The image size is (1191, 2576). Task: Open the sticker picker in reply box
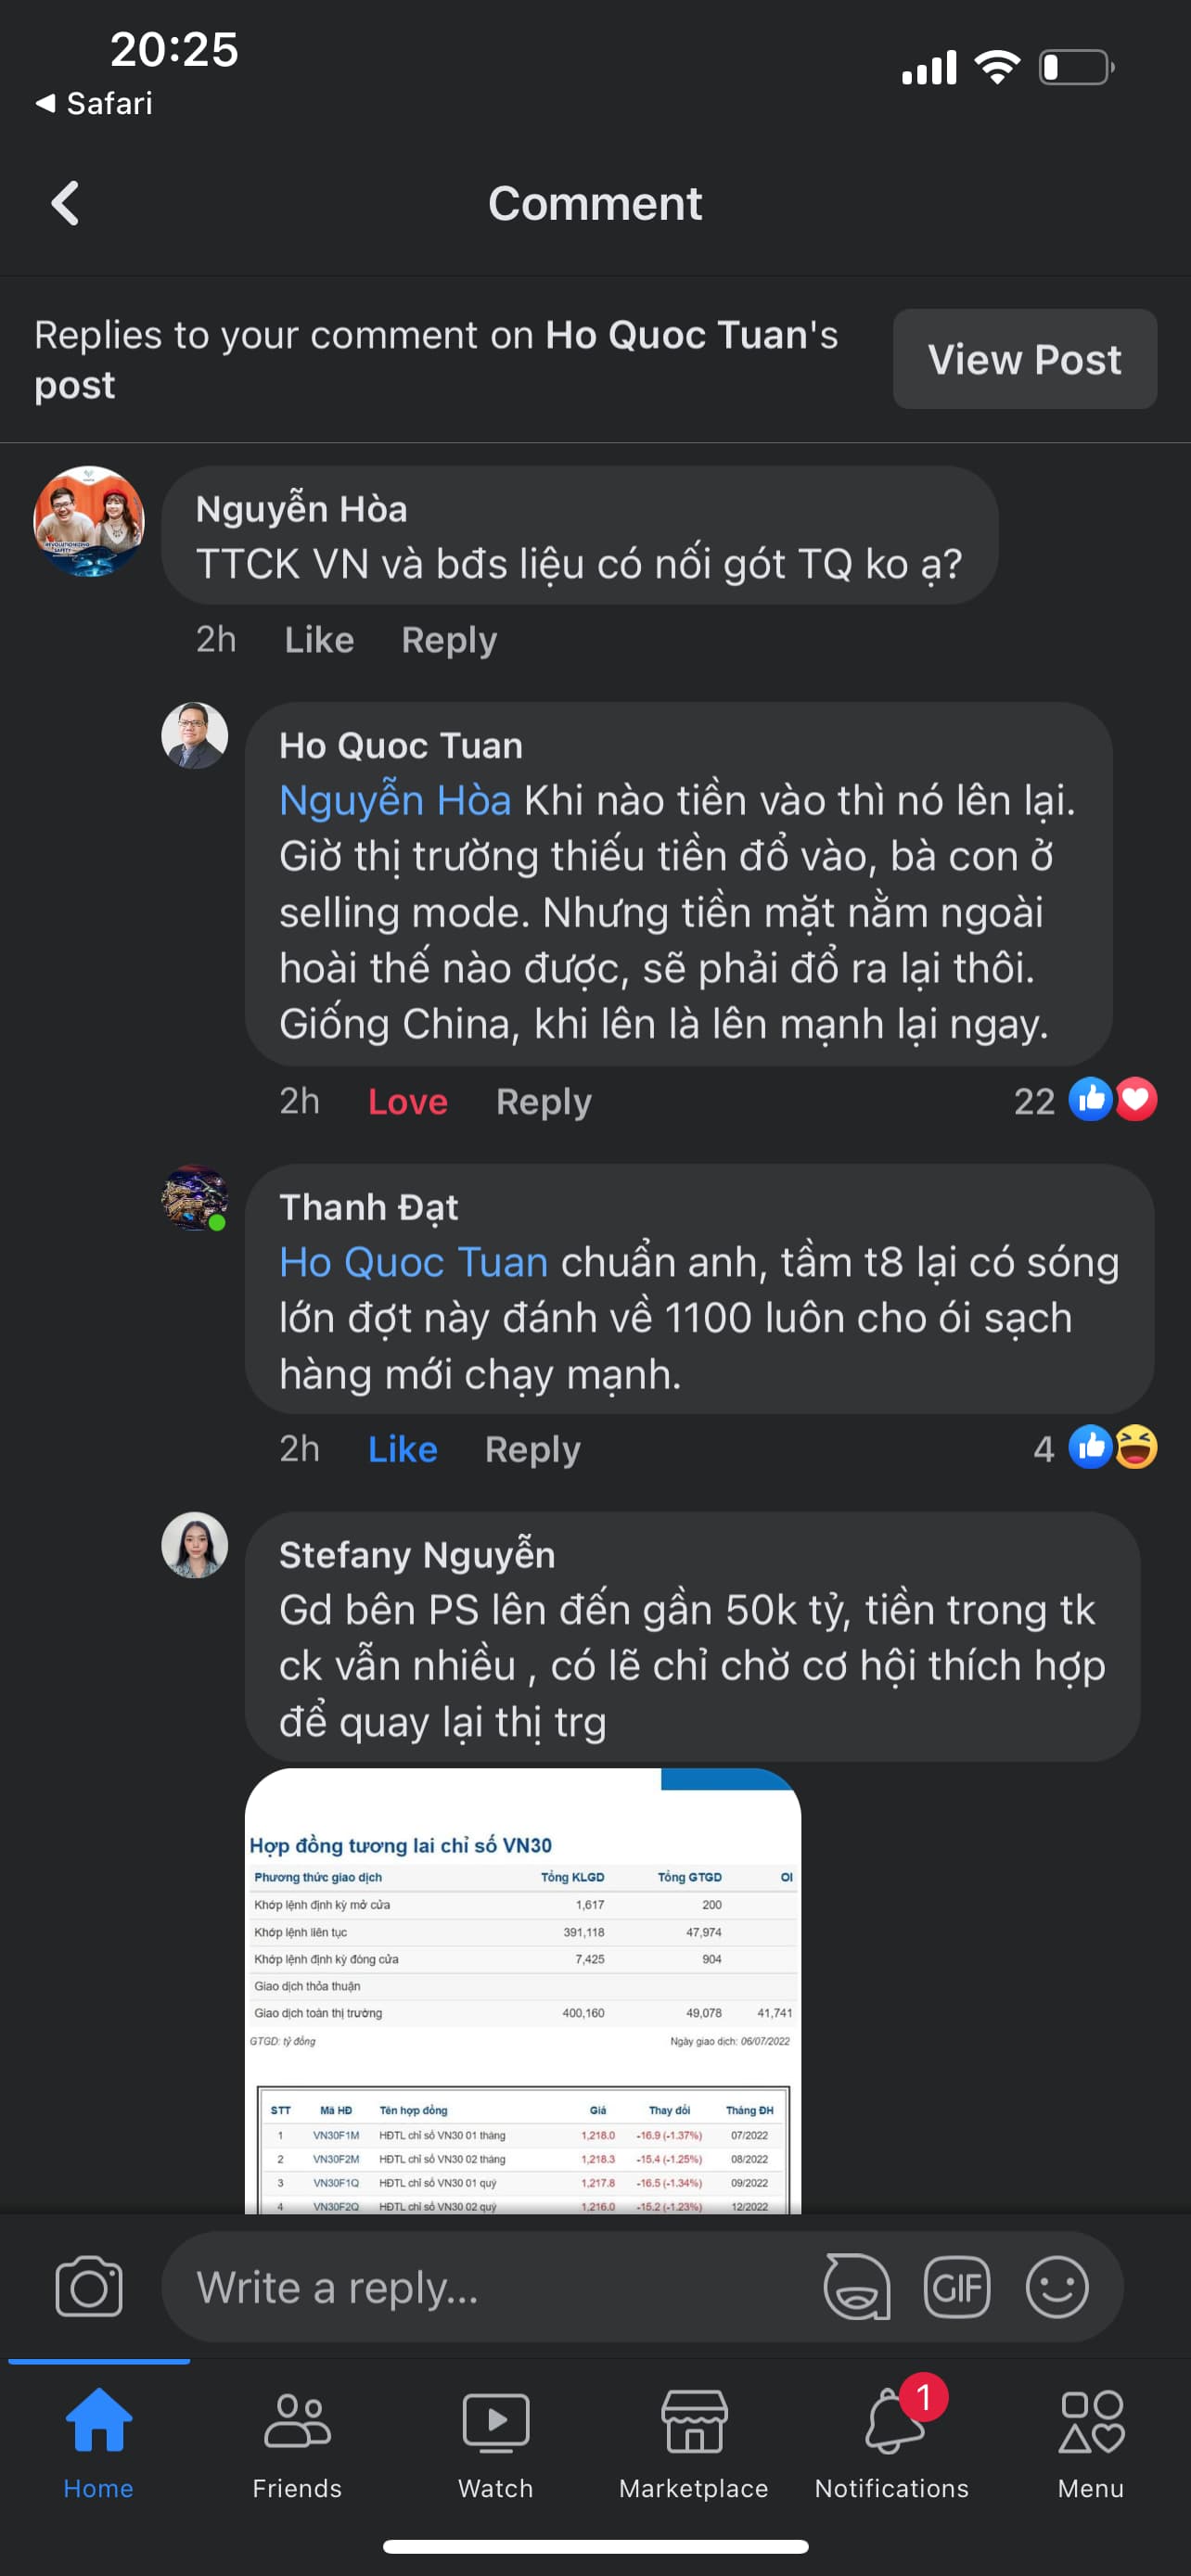coord(857,2286)
